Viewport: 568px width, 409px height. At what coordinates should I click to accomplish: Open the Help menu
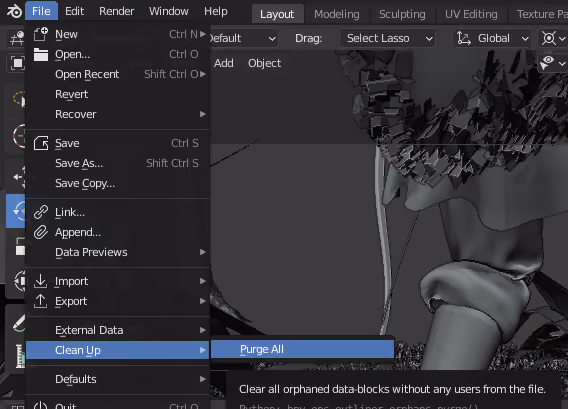[216, 11]
